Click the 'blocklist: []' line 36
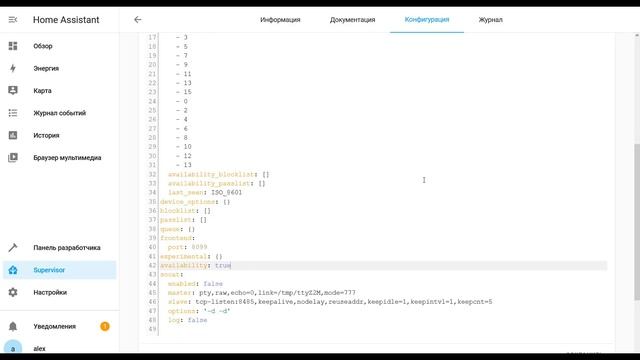The width and height of the screenshot is (640, 360). click(185, 211)
